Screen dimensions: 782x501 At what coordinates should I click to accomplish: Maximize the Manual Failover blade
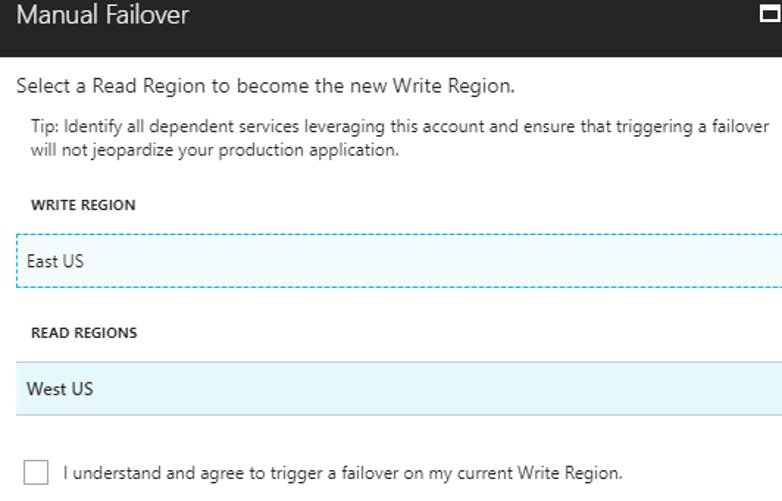point(771,13)
